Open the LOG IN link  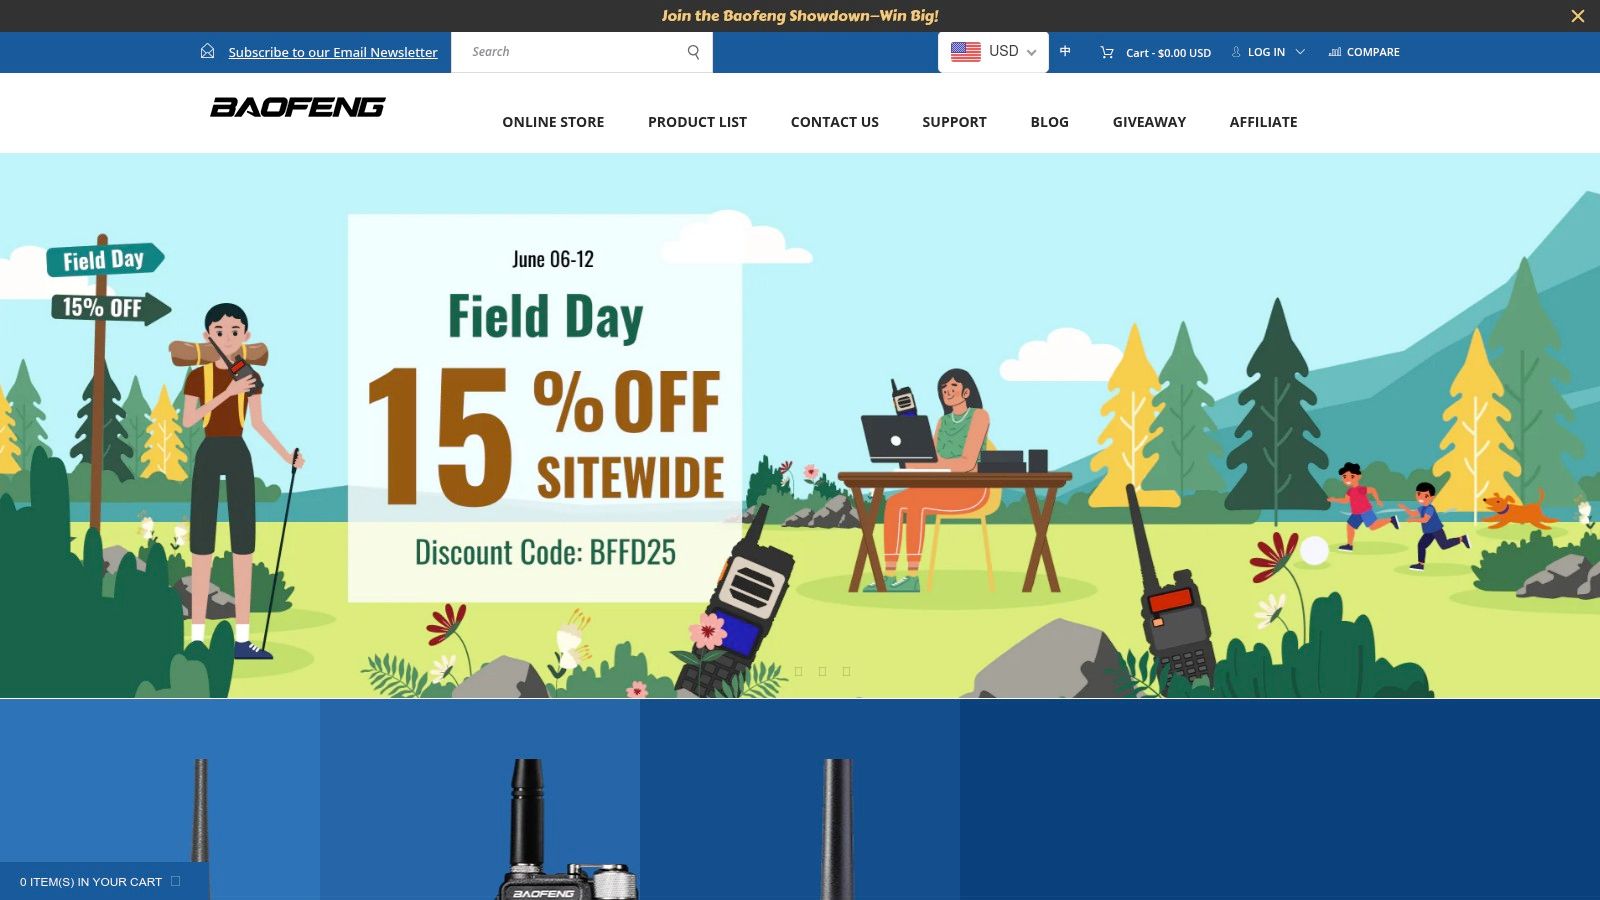pos(1266,52)
